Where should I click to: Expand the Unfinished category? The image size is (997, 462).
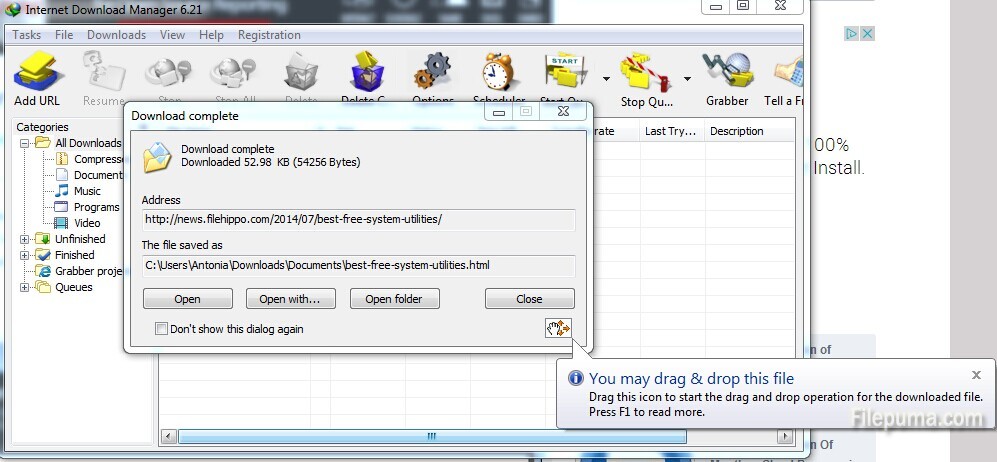(25, 239)
